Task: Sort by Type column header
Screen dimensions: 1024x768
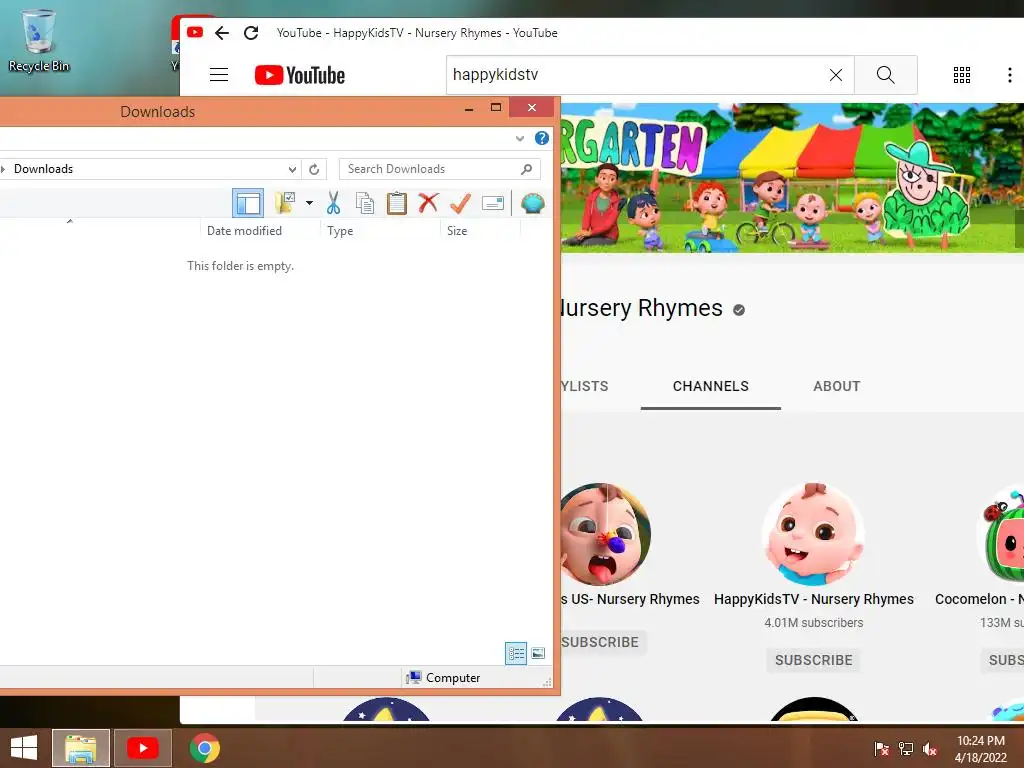Action: coord(340,231)
